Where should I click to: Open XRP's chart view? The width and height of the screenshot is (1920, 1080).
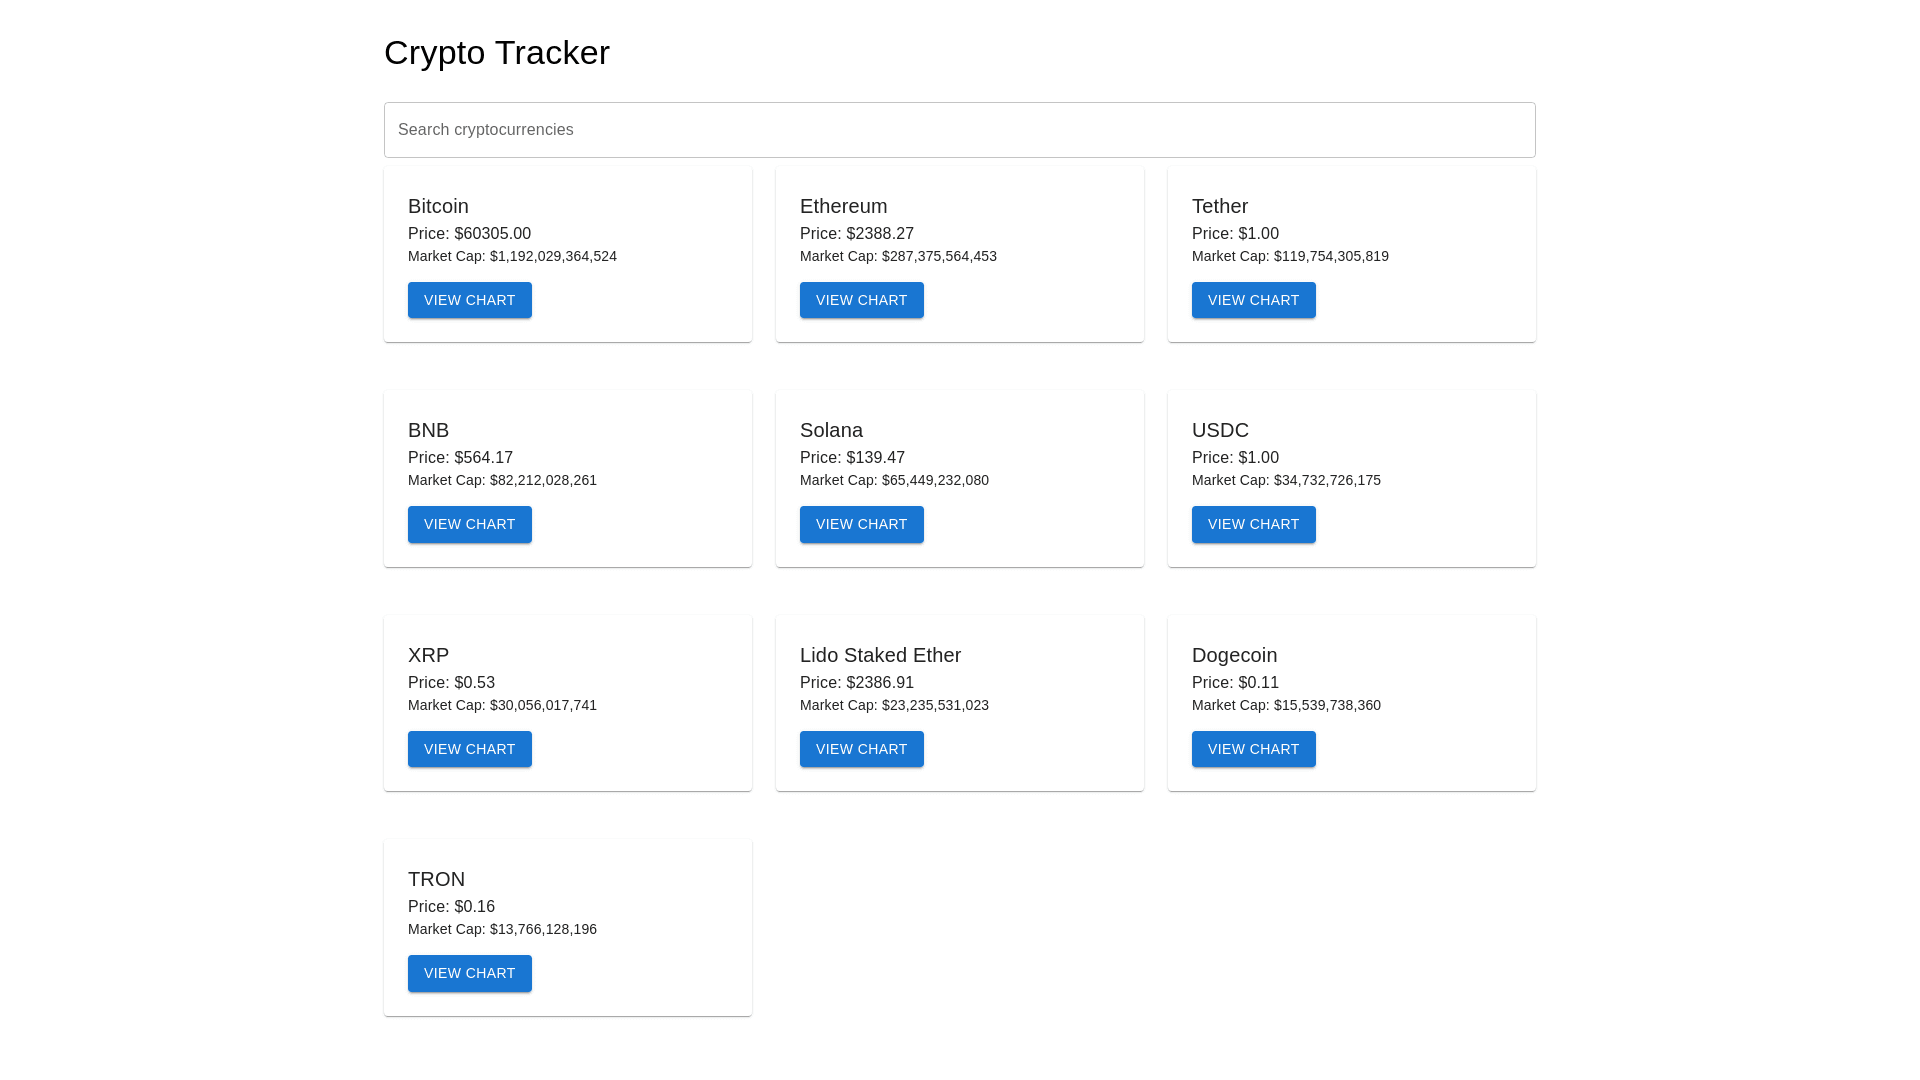tap(469, 749)
